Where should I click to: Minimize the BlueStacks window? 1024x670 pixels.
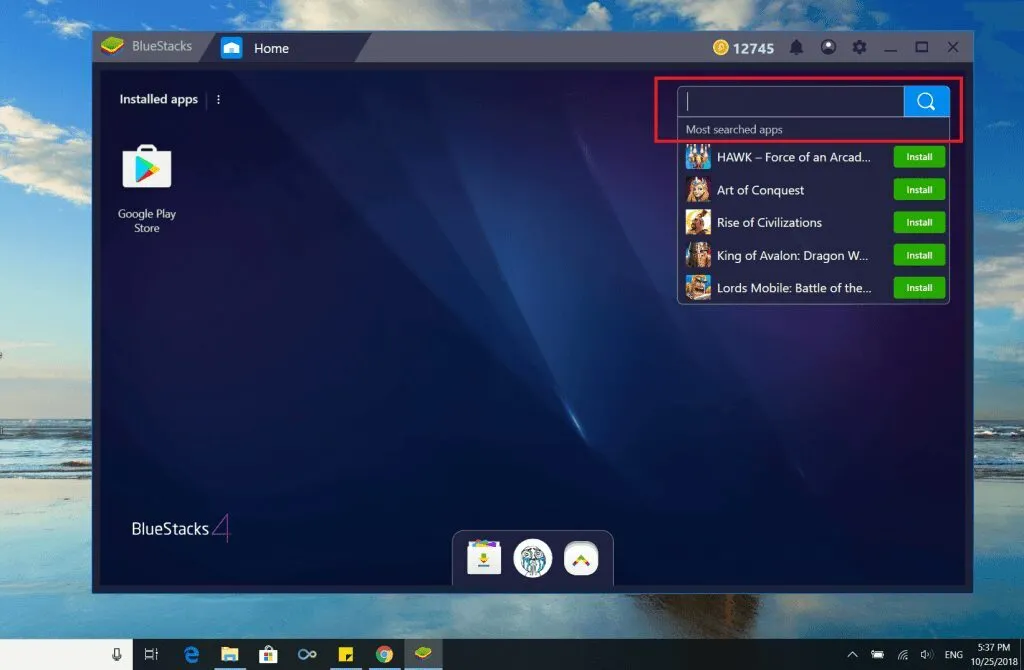[x=890, y=48]
